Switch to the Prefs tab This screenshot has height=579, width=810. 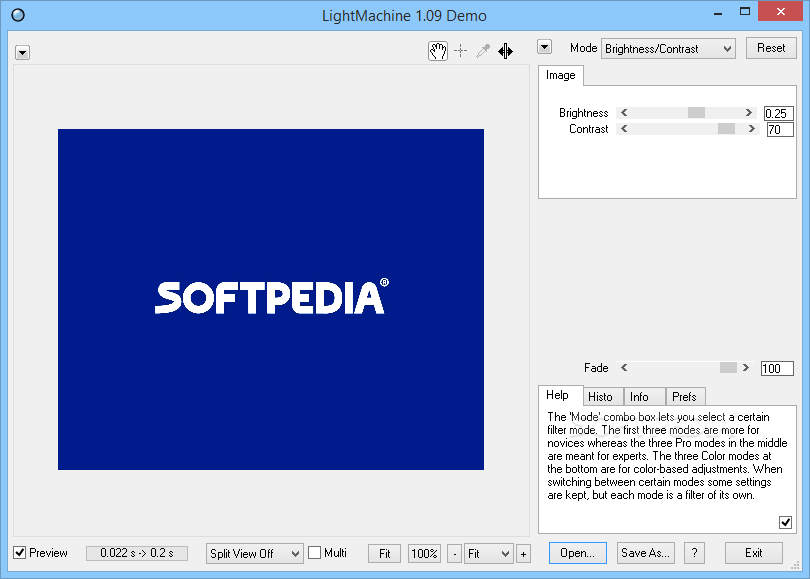684,397
